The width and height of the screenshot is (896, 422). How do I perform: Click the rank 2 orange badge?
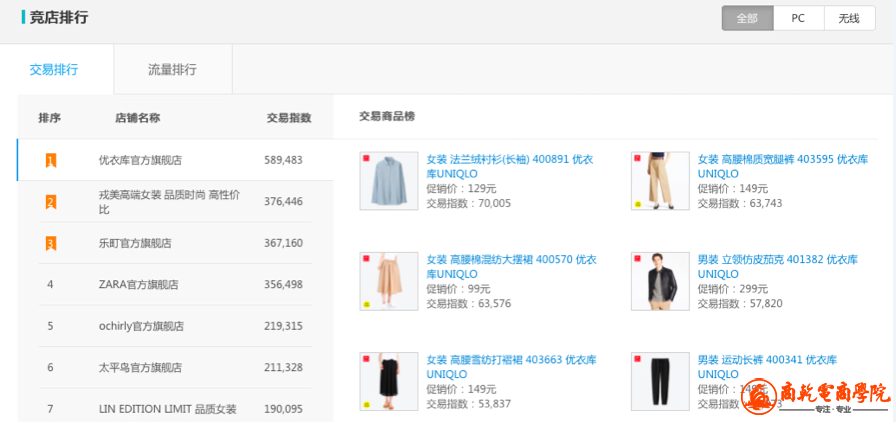click(51, 202)
